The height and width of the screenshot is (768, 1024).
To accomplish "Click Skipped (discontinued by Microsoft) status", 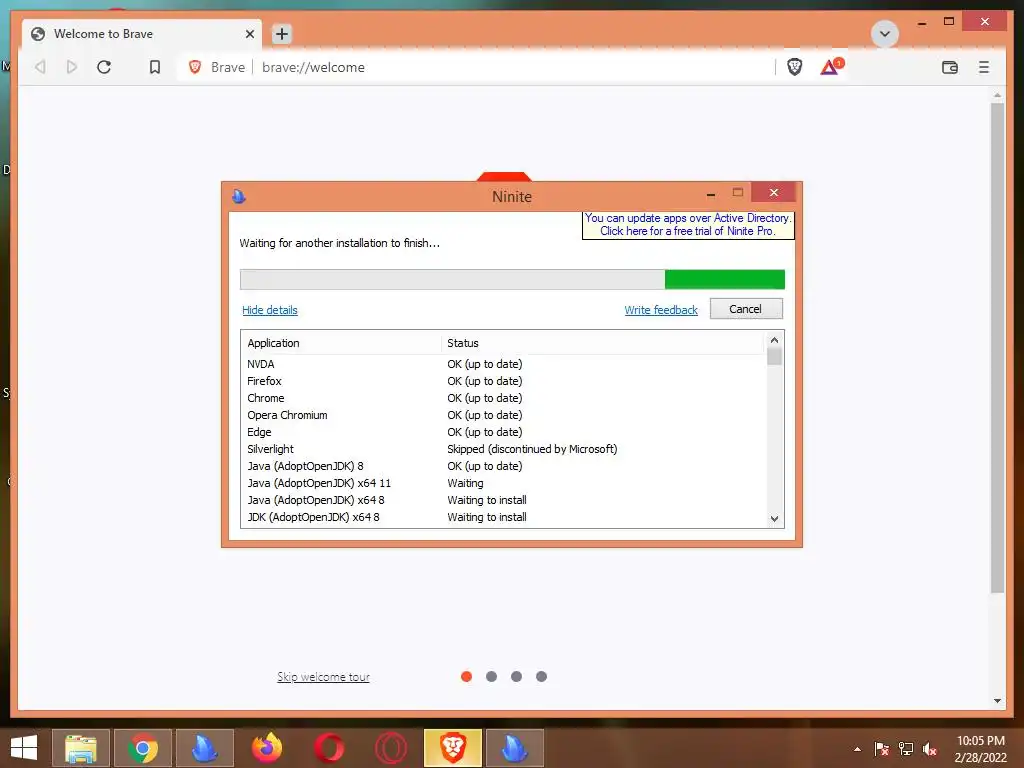I will tap(532, 449).
